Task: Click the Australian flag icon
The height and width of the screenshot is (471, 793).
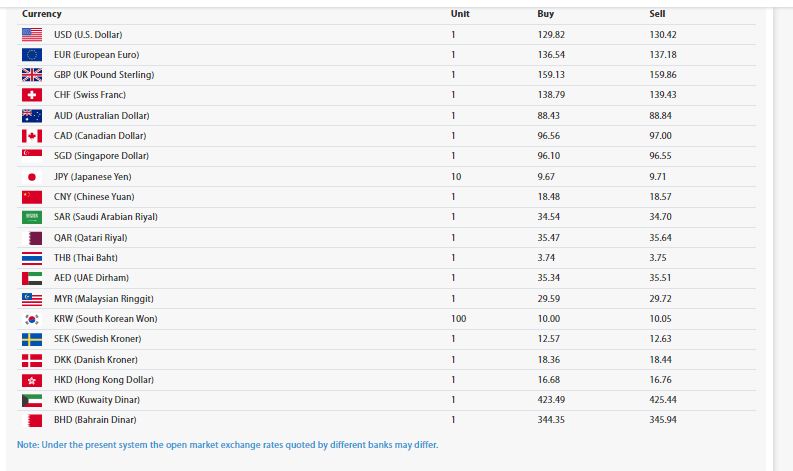Action: pyautogui.click(x=32, y=116)
